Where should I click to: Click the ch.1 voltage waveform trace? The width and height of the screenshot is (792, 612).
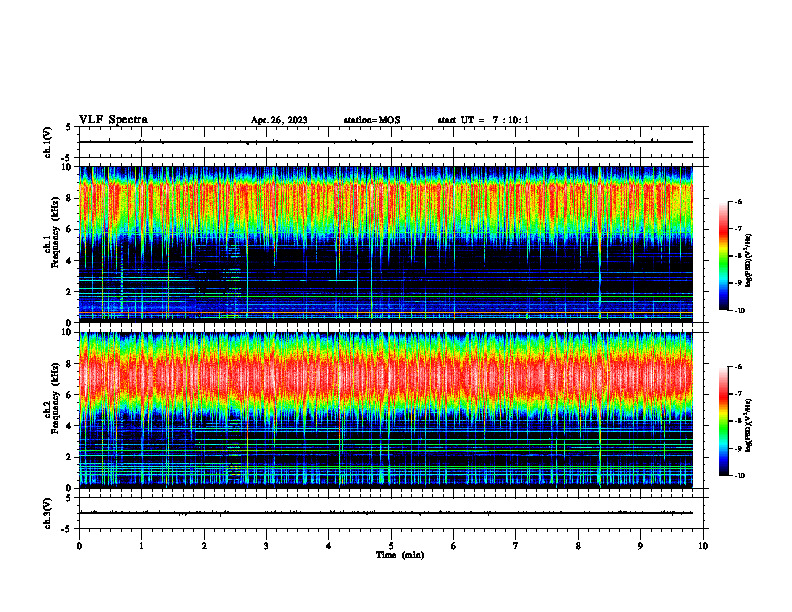tap(386, 142)
